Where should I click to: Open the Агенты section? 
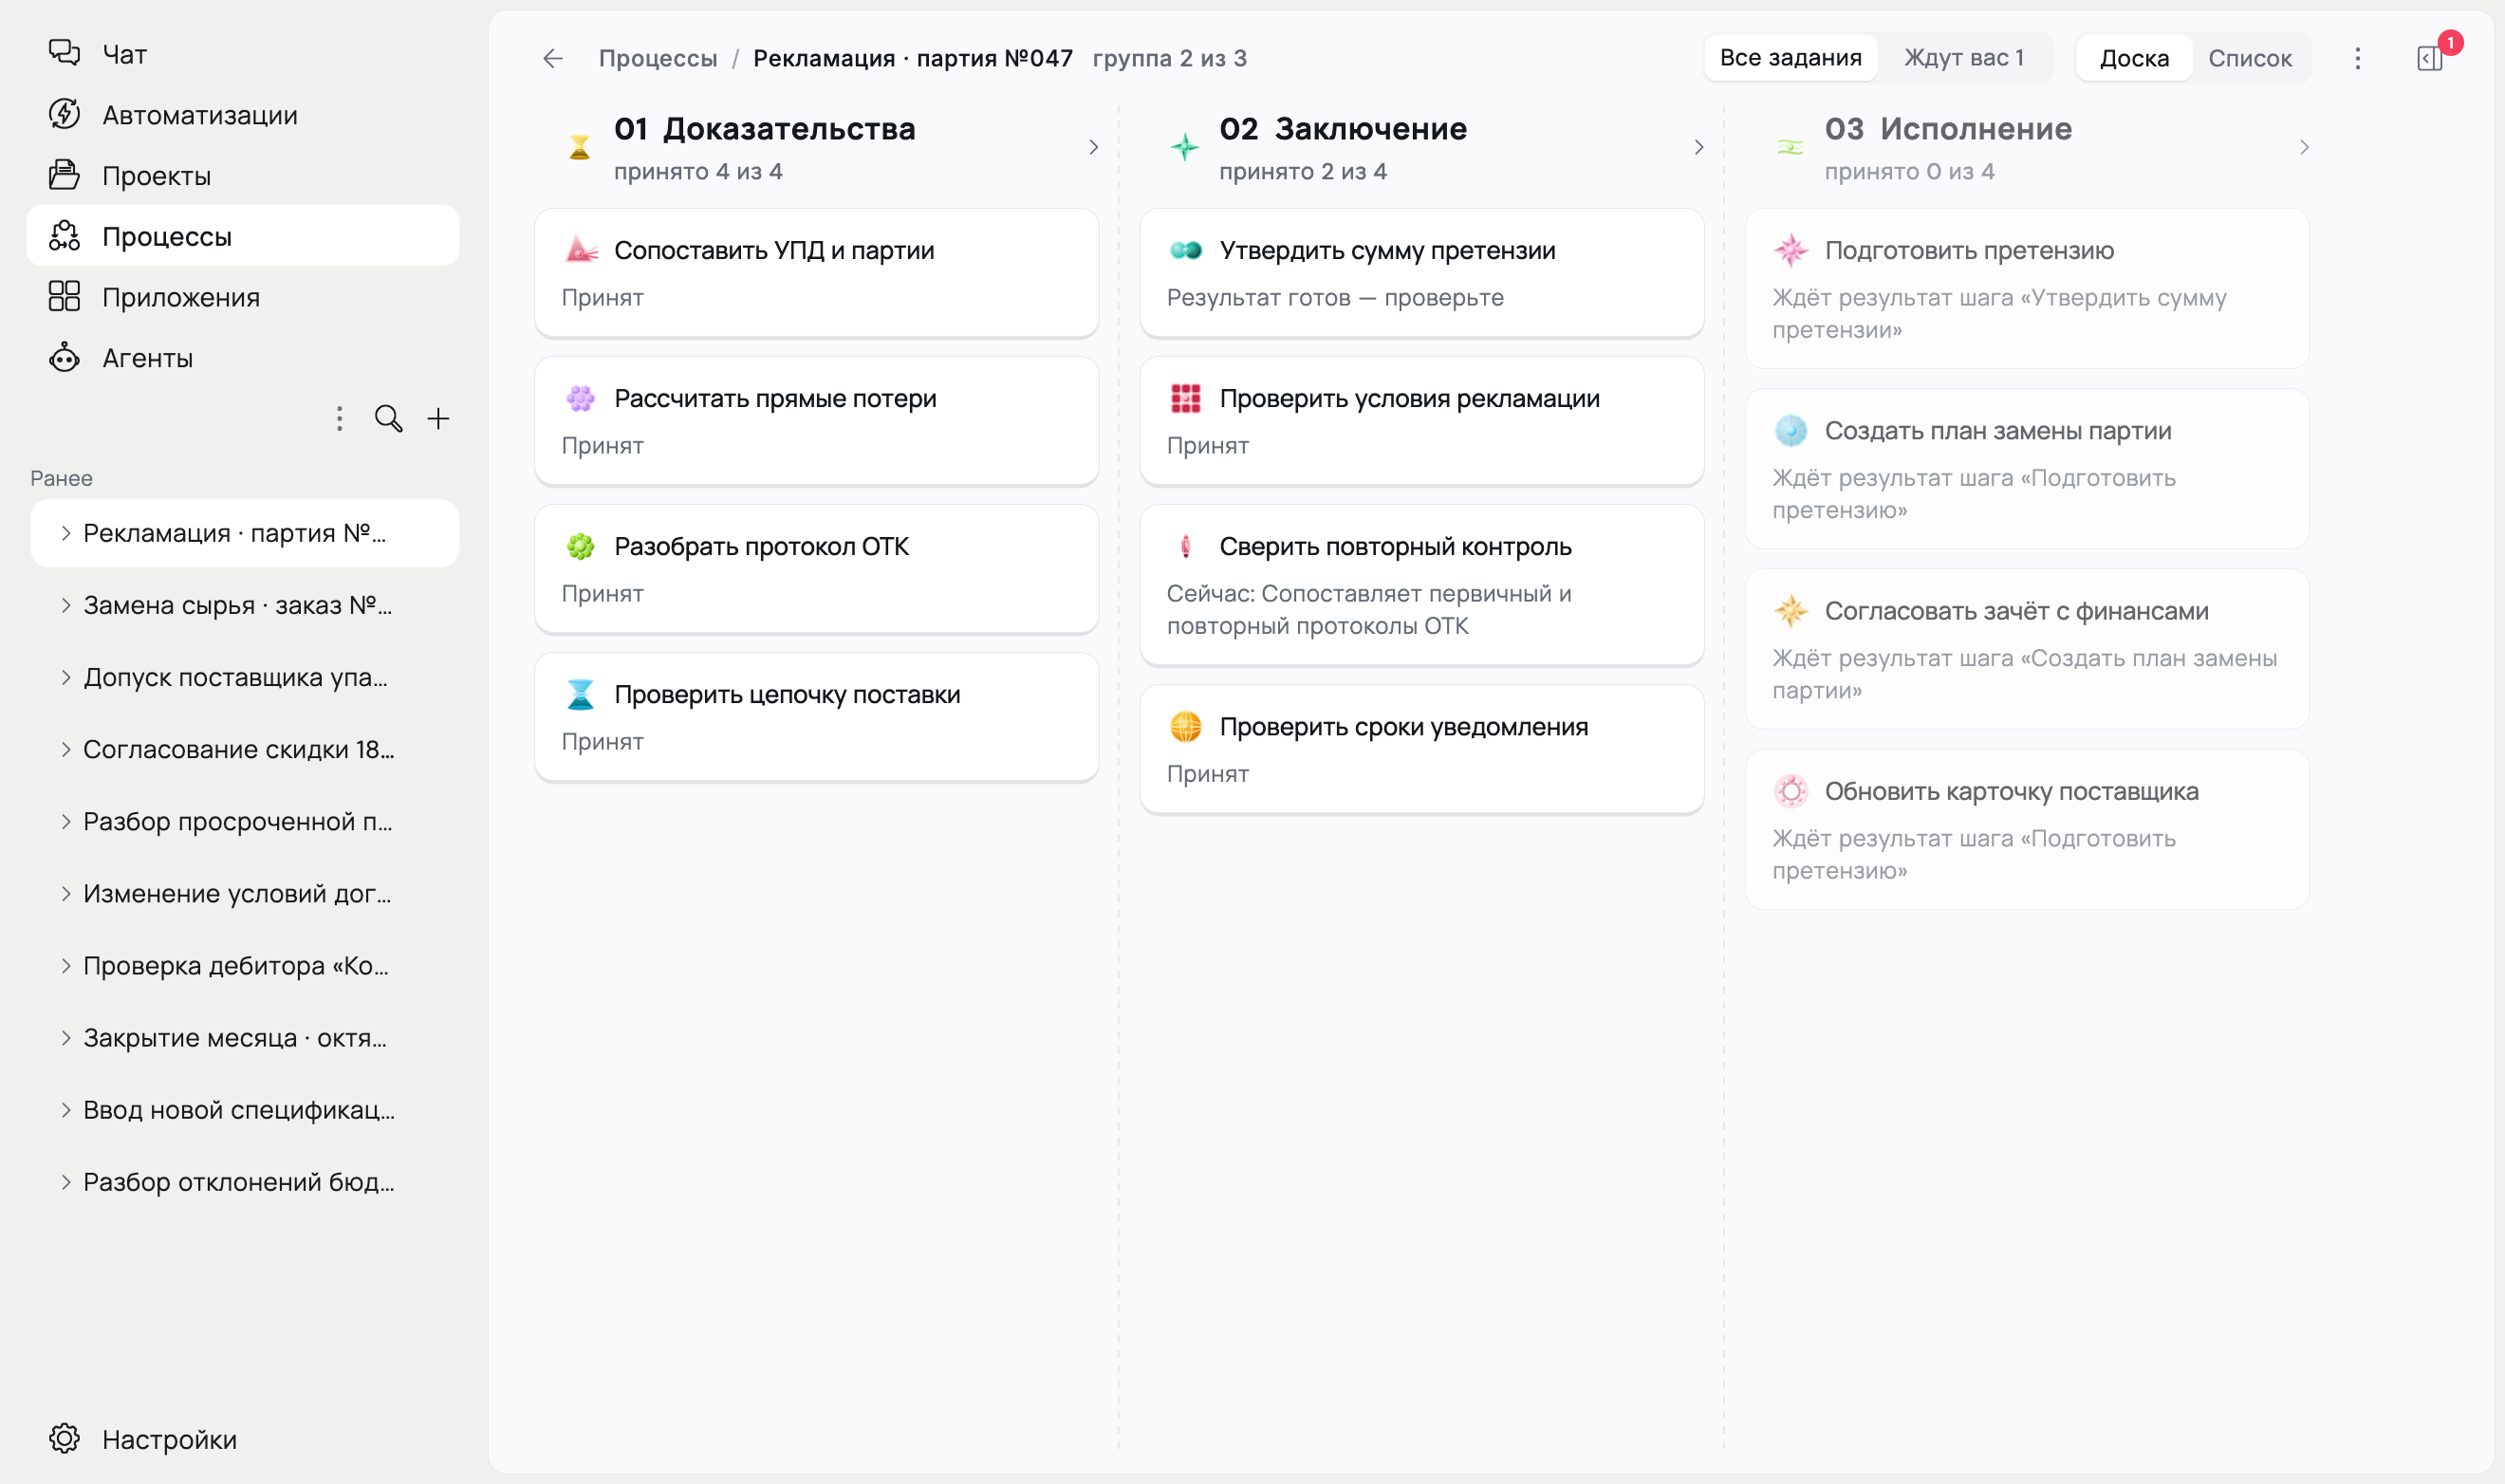pos(243,358)
